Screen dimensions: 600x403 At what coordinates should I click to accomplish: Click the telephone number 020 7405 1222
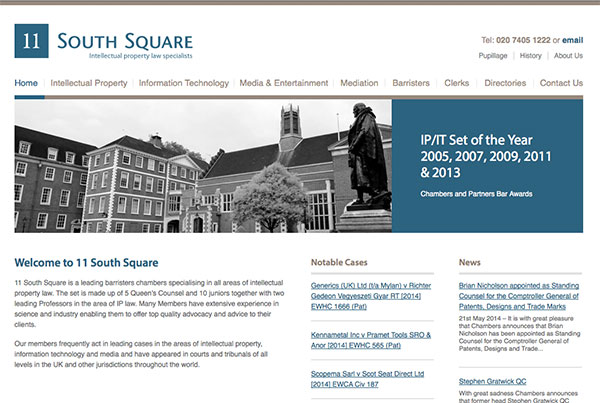pyautogui.click(x=523, y=40)
